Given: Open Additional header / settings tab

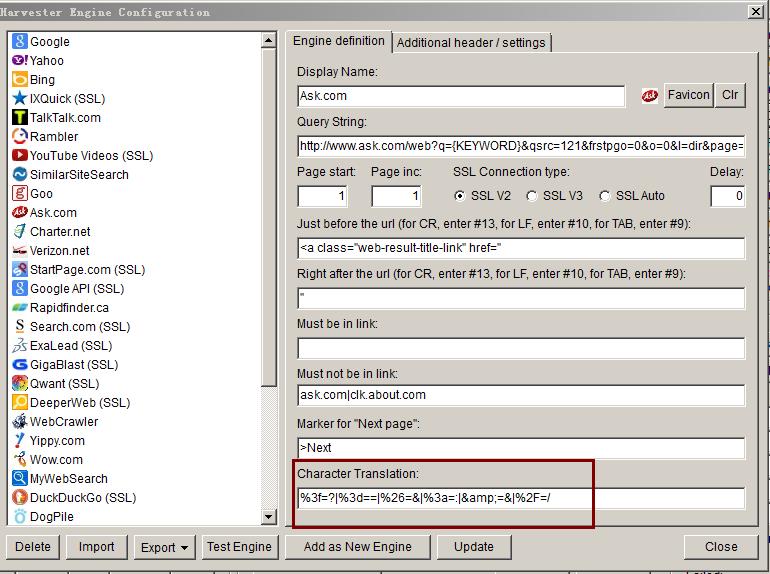Looking at the screenshot, I should coord(471,43).
